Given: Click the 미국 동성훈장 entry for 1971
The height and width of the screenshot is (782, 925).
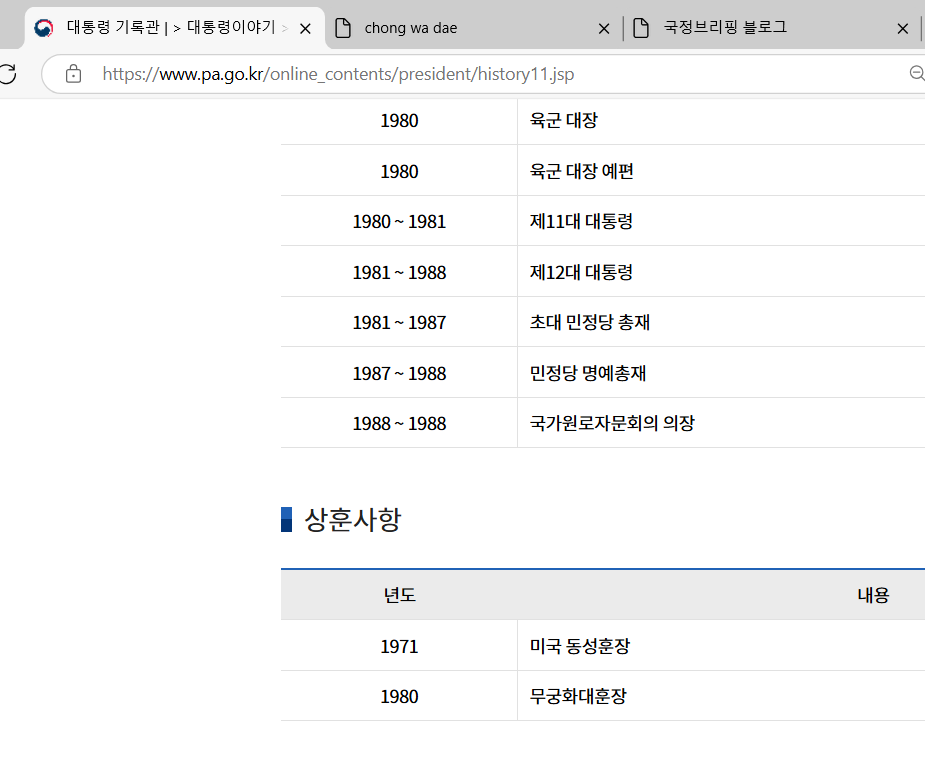Looking at the screenshot, I should tap(579, 646).
